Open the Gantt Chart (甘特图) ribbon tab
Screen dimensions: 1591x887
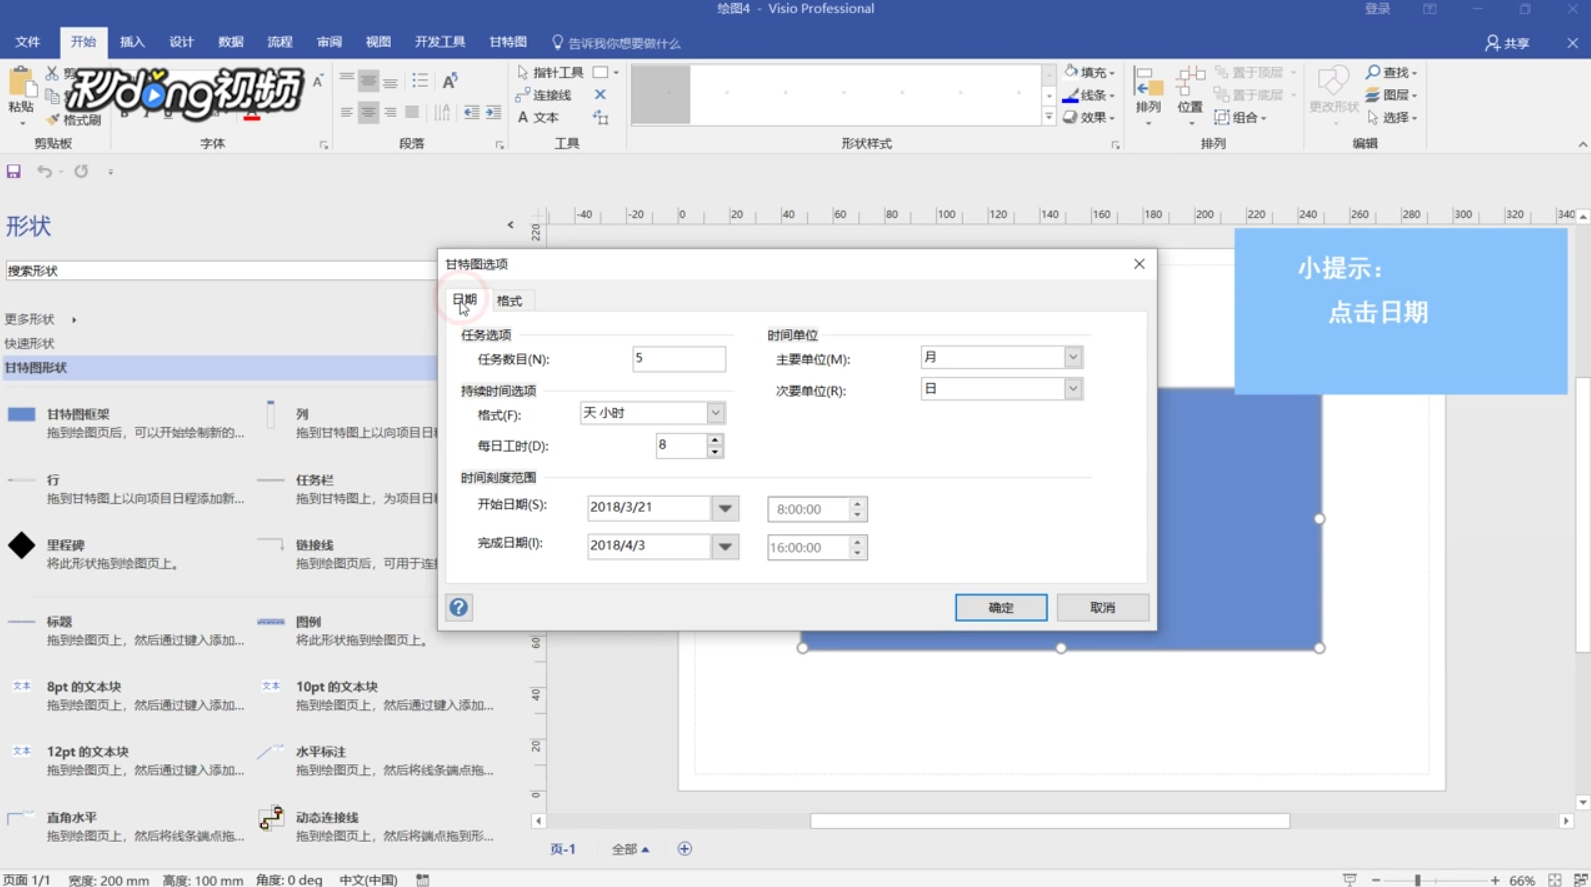pos(508,42)
